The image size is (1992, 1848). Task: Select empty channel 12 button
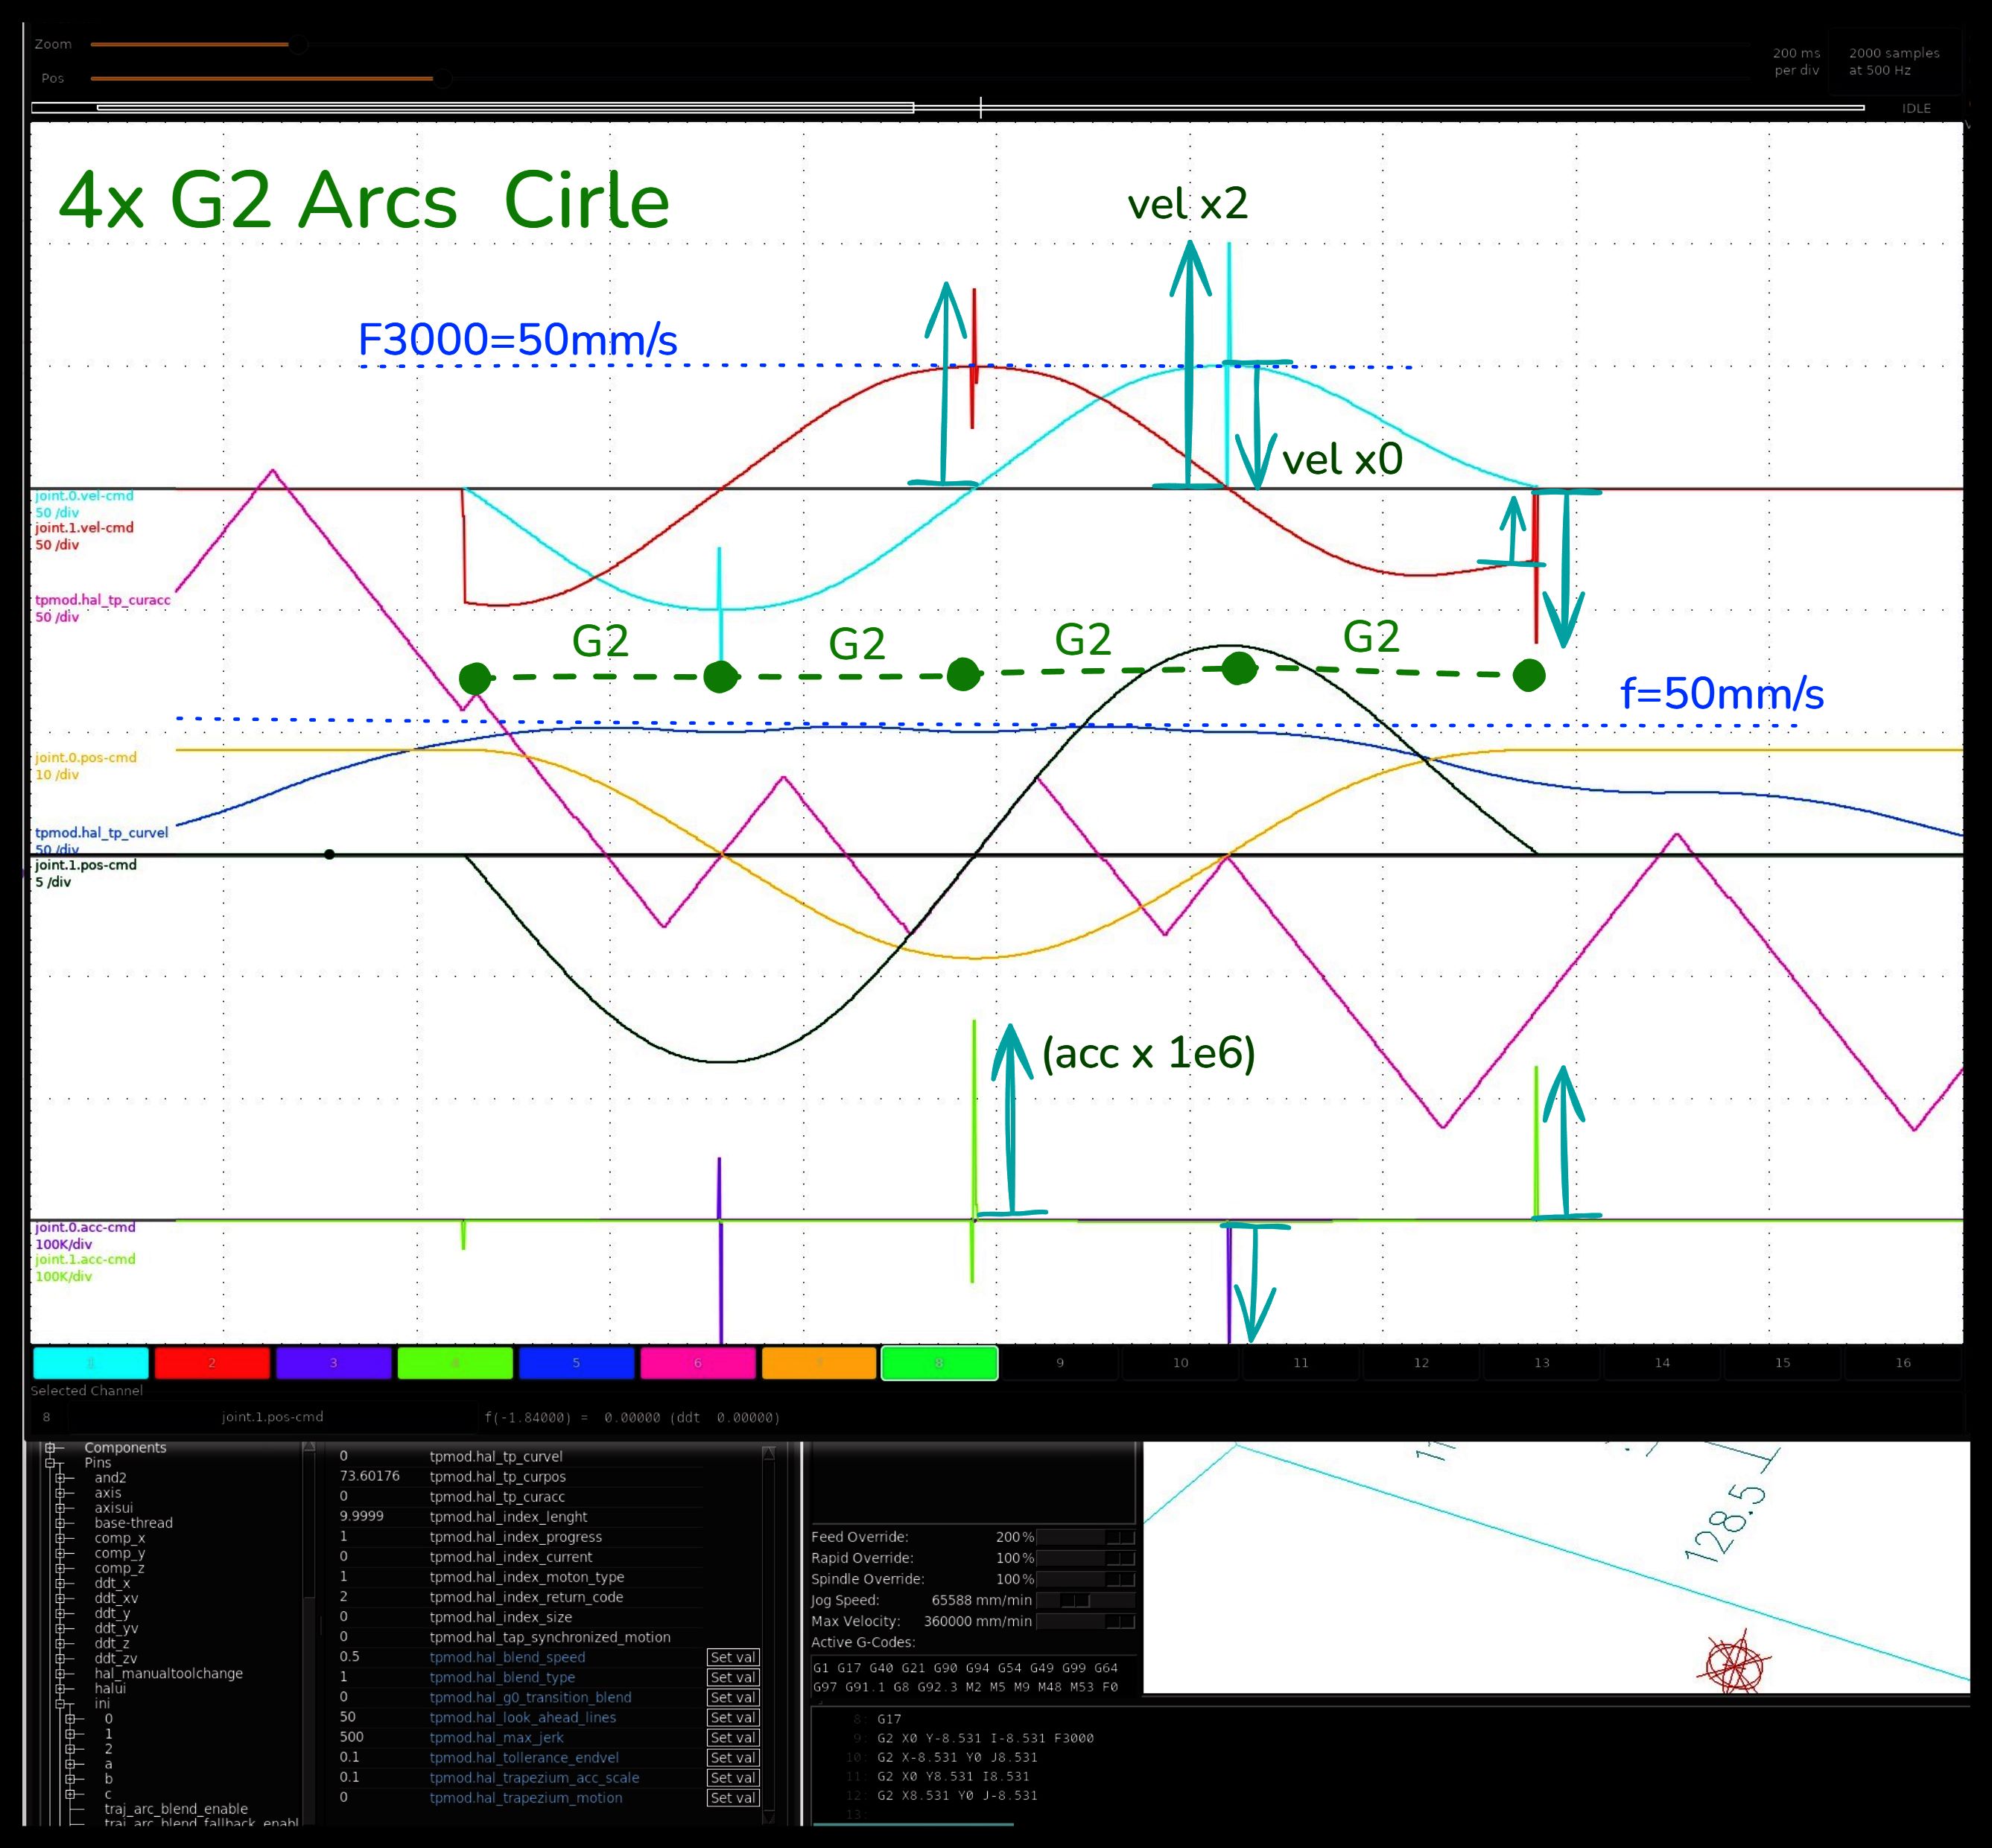1422,1363
